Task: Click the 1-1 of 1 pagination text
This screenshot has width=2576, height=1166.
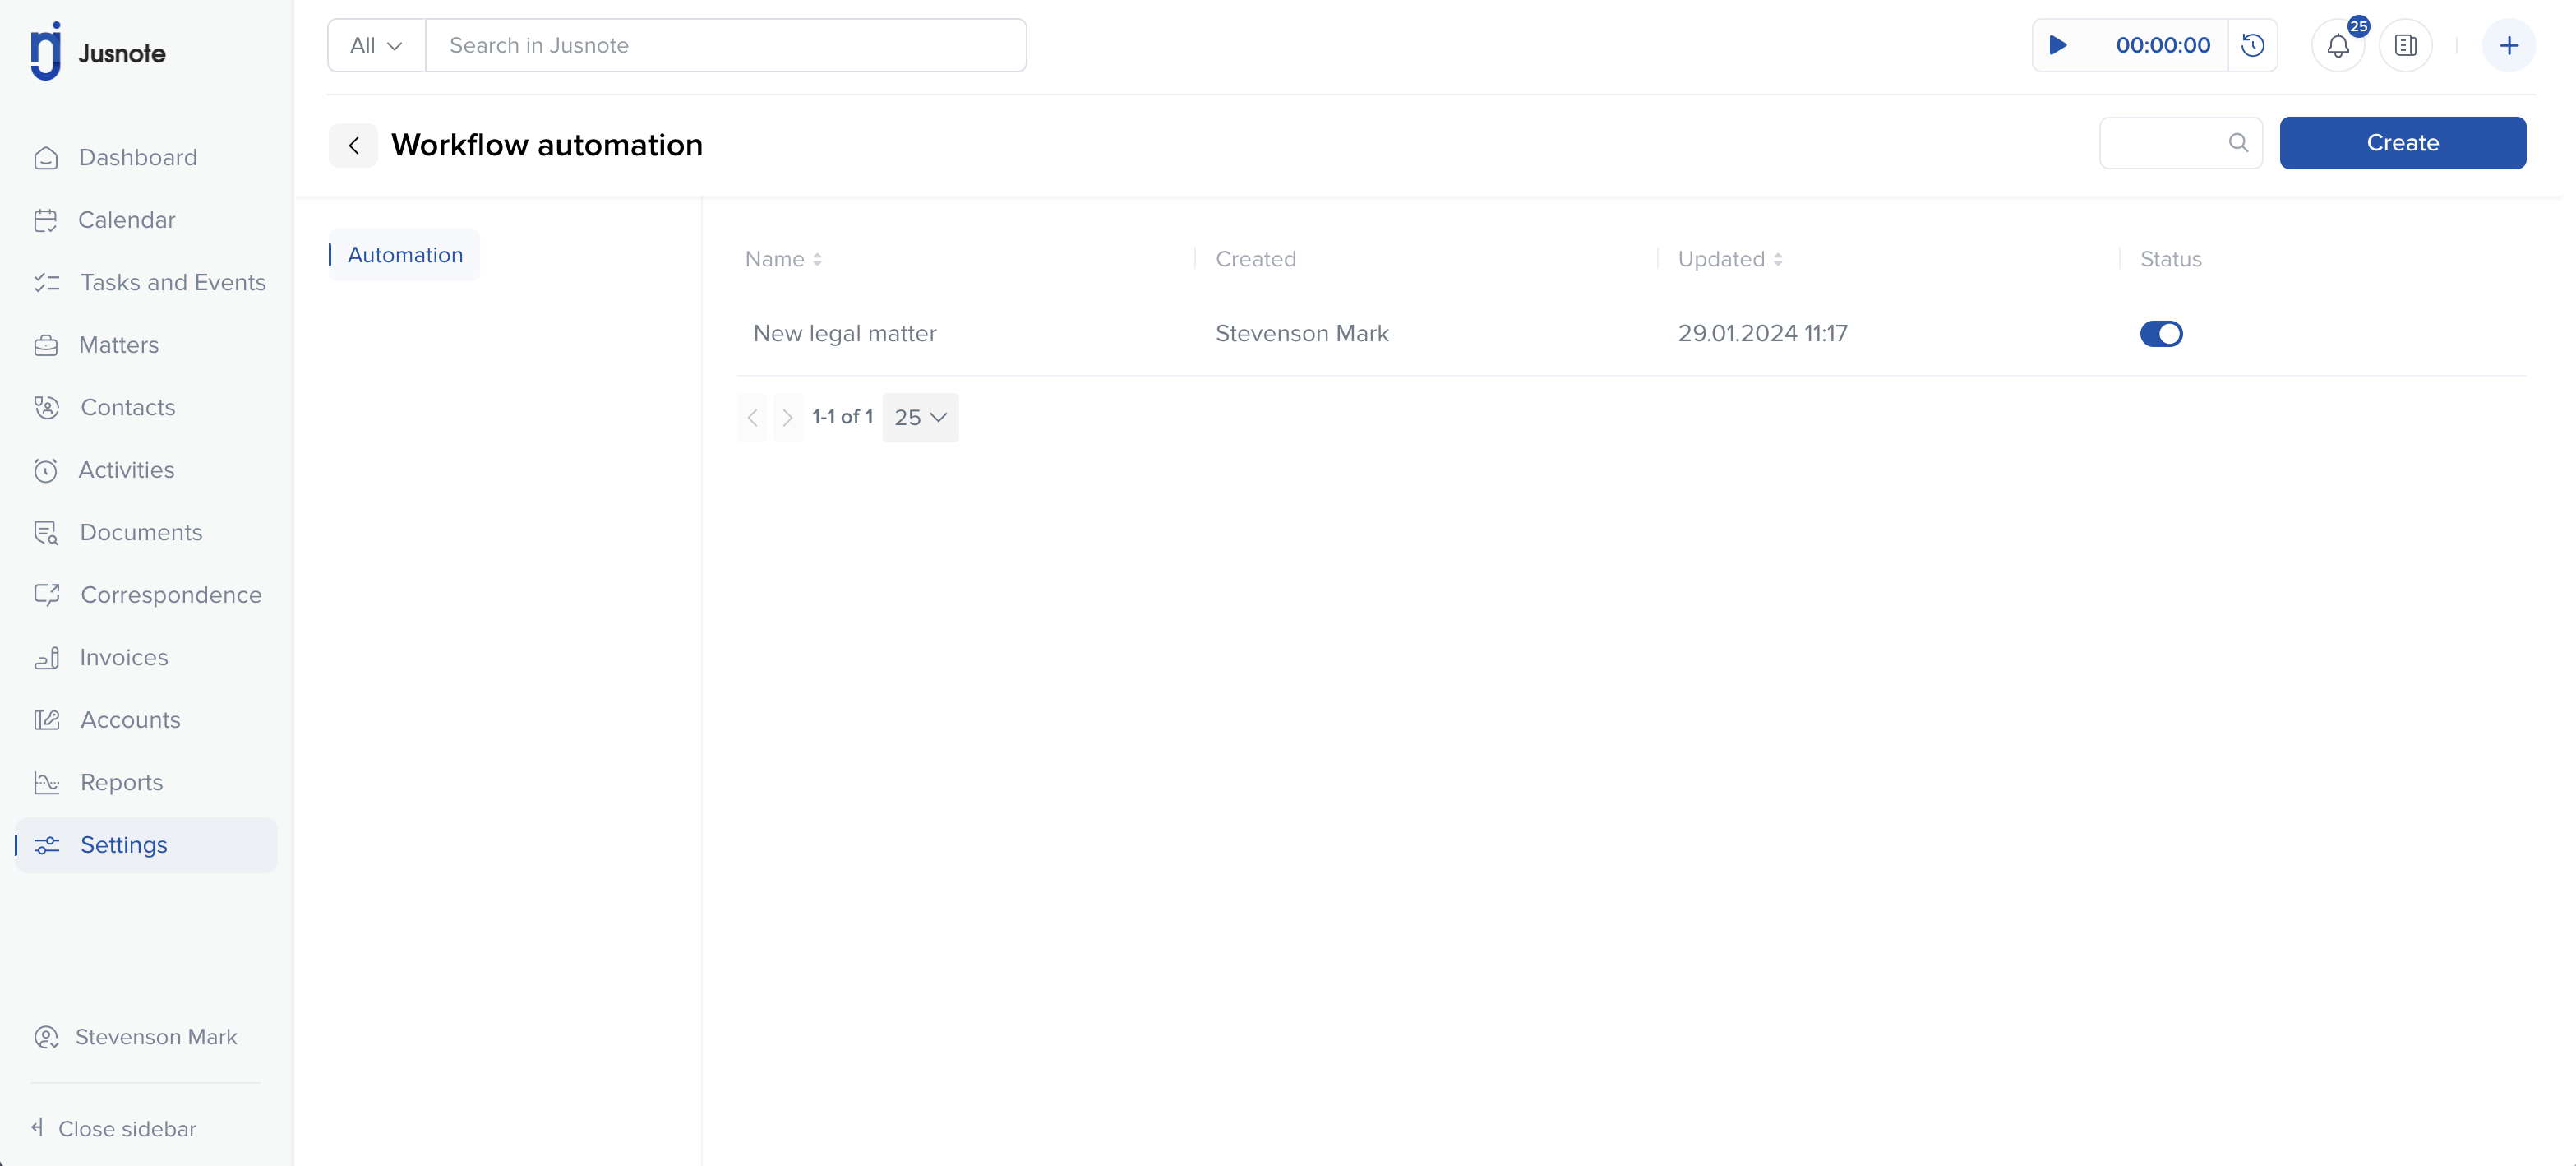Action: 842,417
